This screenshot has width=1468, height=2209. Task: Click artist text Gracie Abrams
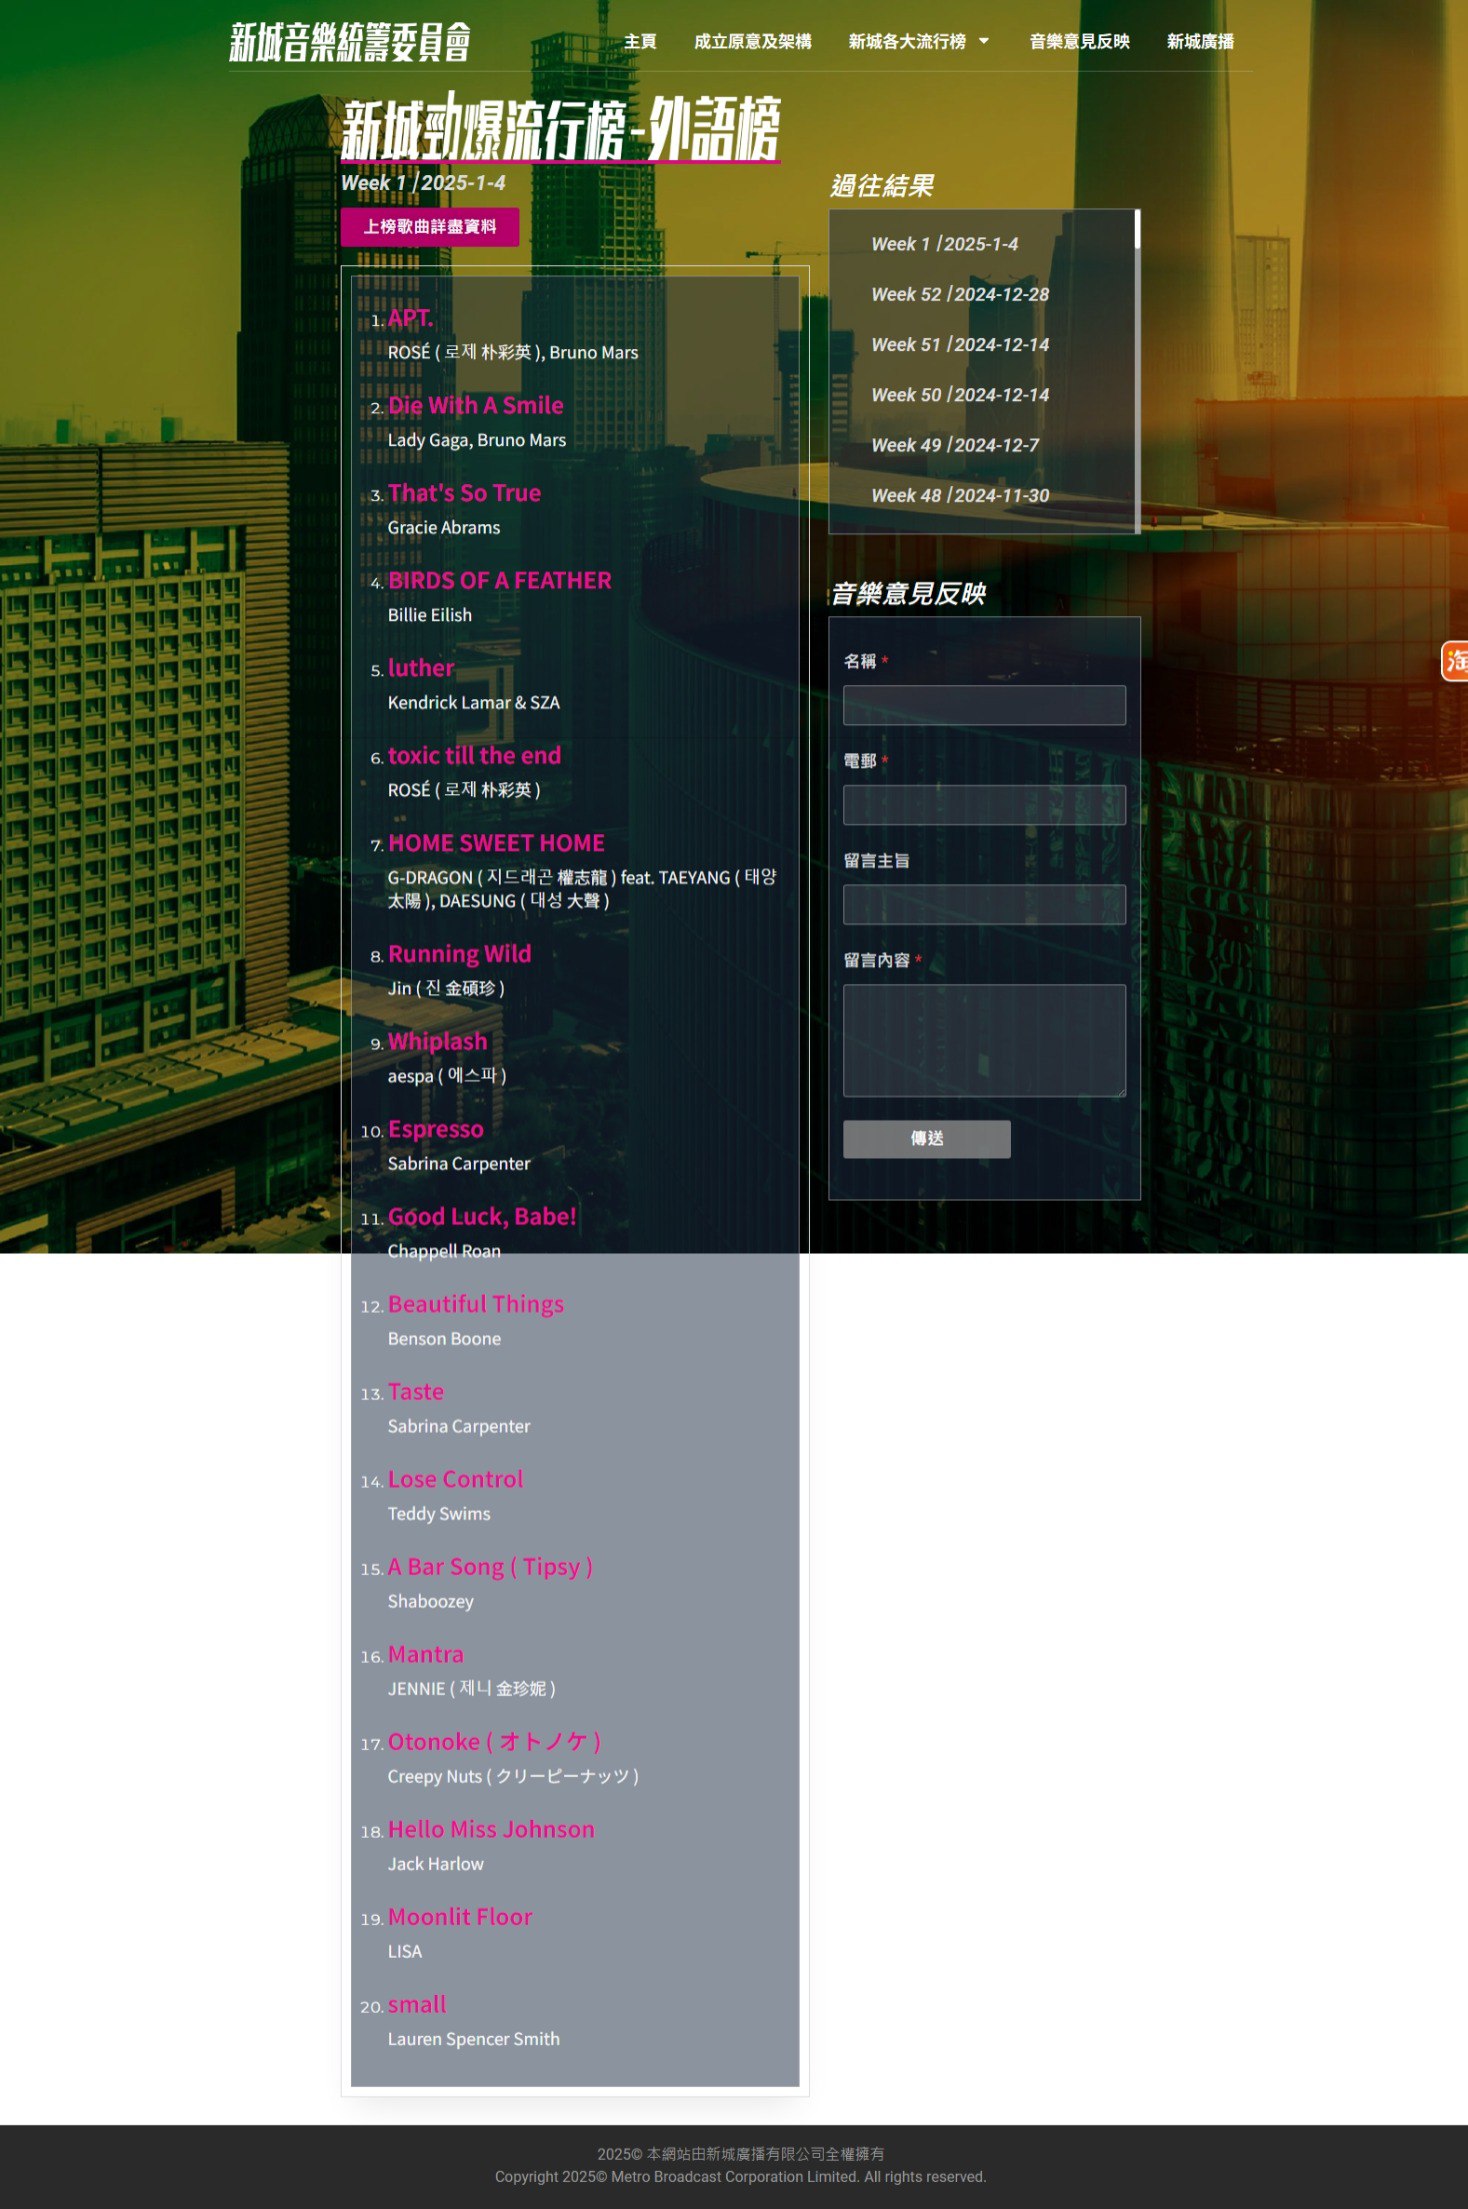(x=444, y=528)
